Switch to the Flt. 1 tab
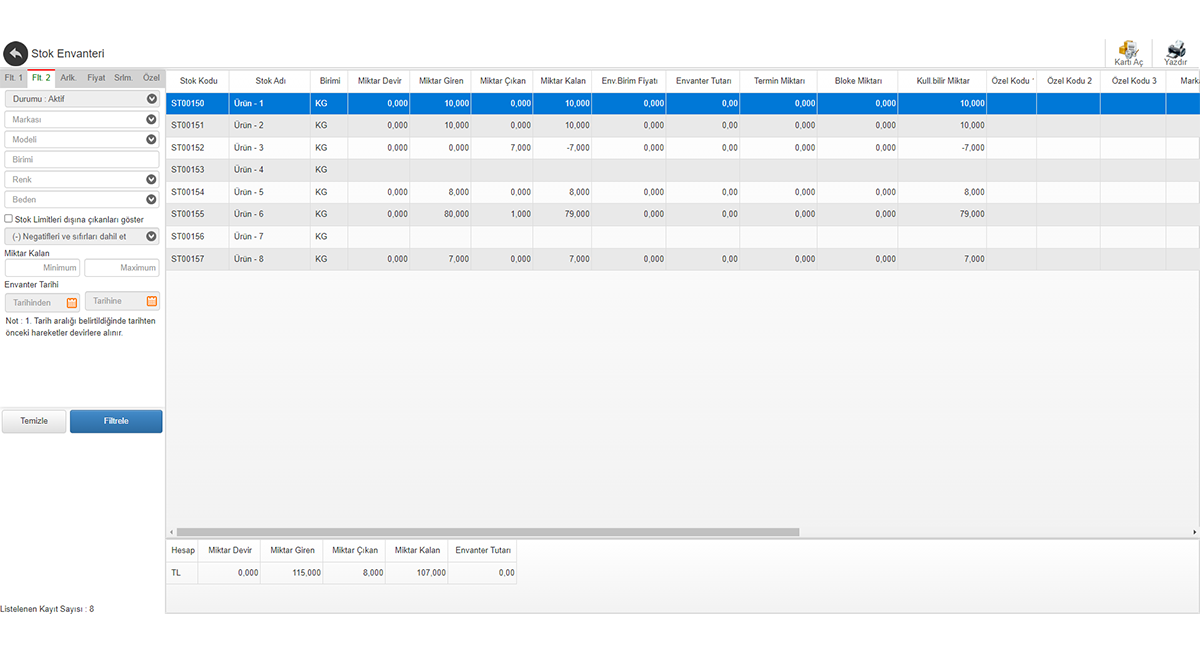 point(13,77)
